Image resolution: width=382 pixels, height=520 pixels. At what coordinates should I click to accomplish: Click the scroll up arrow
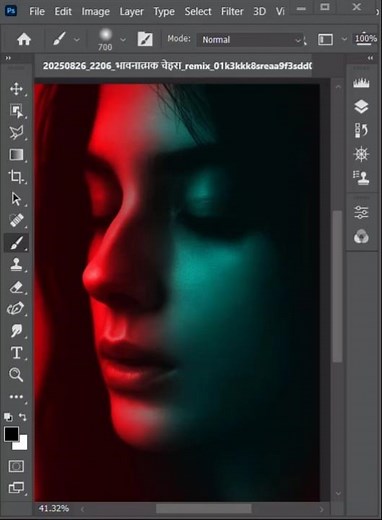click(338, 87)
